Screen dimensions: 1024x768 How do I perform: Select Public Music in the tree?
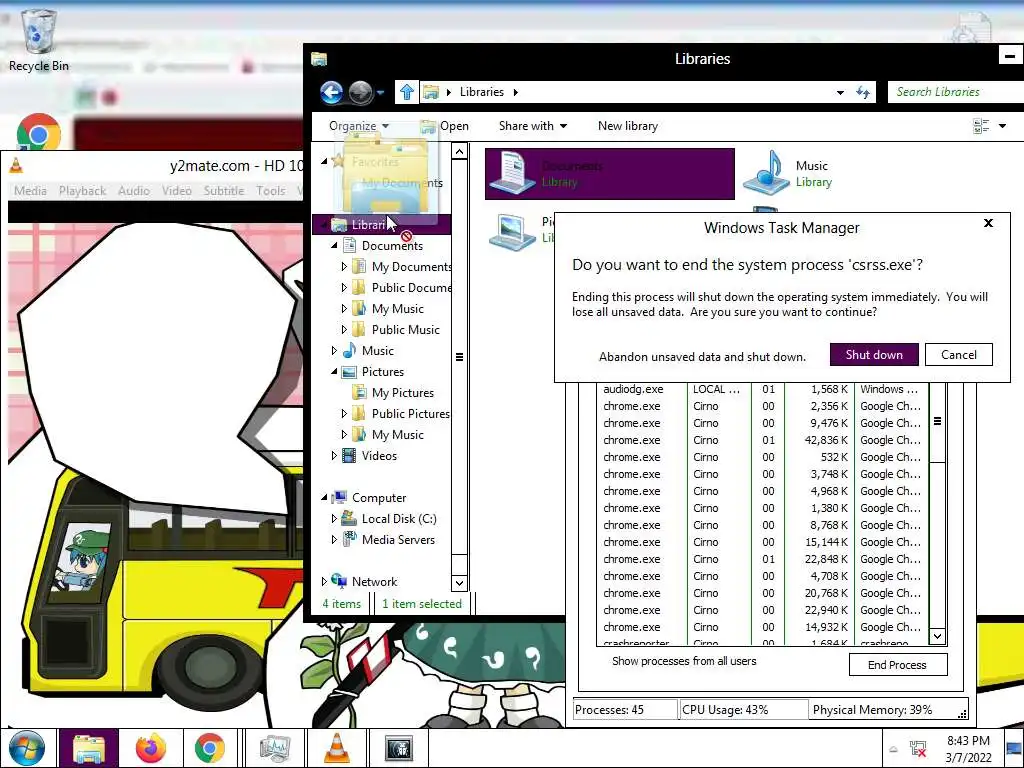pyautogui.click(x=405, y=330)
